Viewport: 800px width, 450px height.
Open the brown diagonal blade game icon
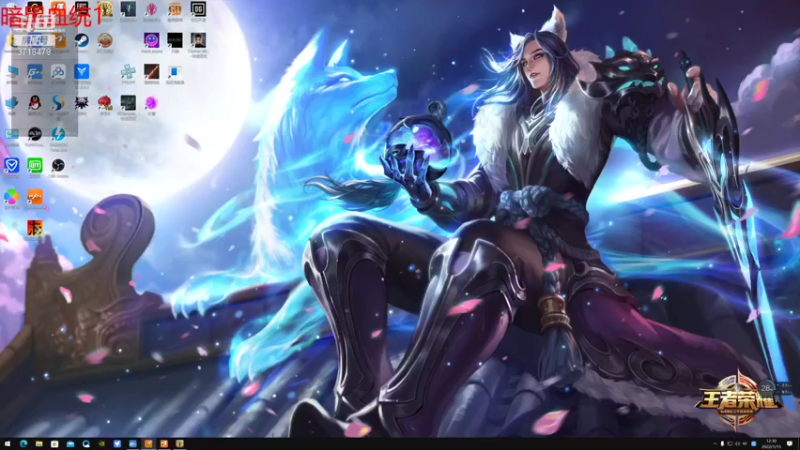tap(152, 72)
